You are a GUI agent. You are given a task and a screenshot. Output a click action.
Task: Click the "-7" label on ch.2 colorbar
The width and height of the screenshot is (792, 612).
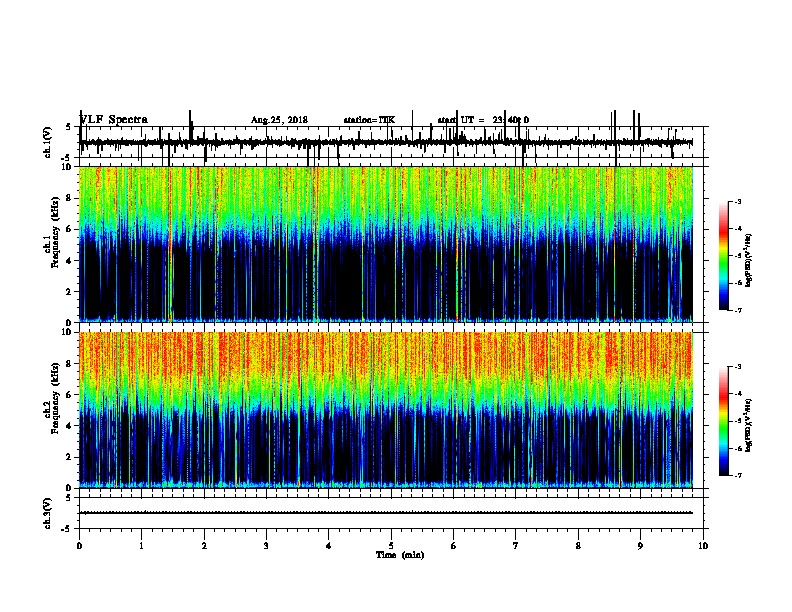737,475
